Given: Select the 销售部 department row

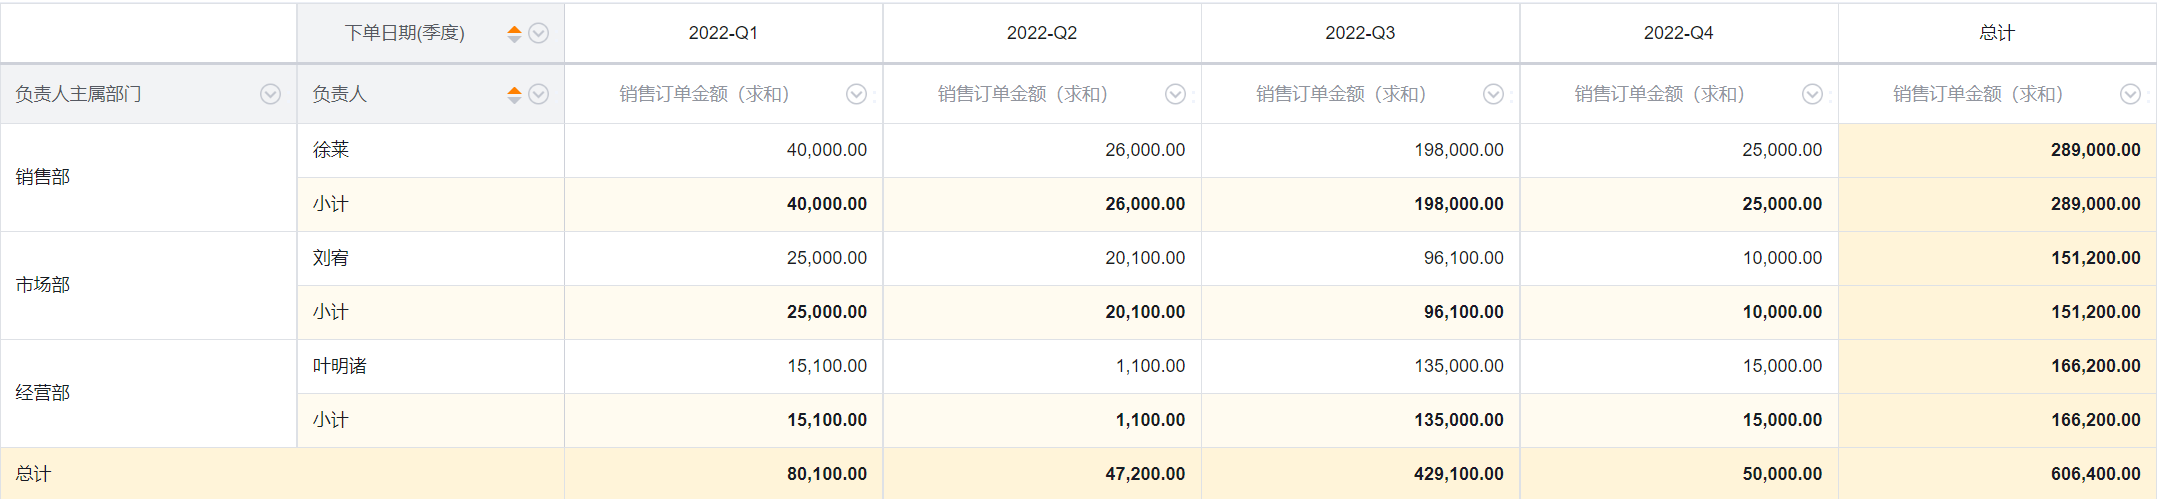Looking at the screenshot, I should (149, 177).
